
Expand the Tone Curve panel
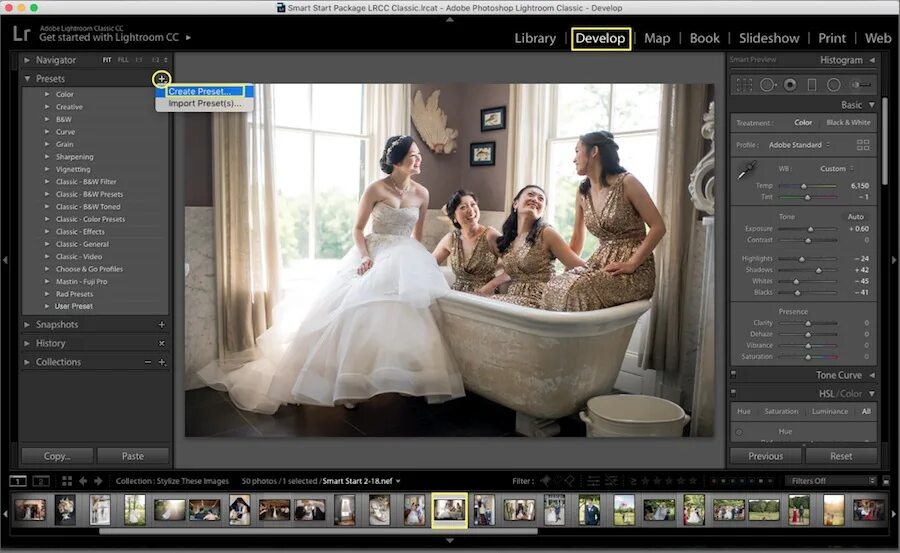(871, 375)
